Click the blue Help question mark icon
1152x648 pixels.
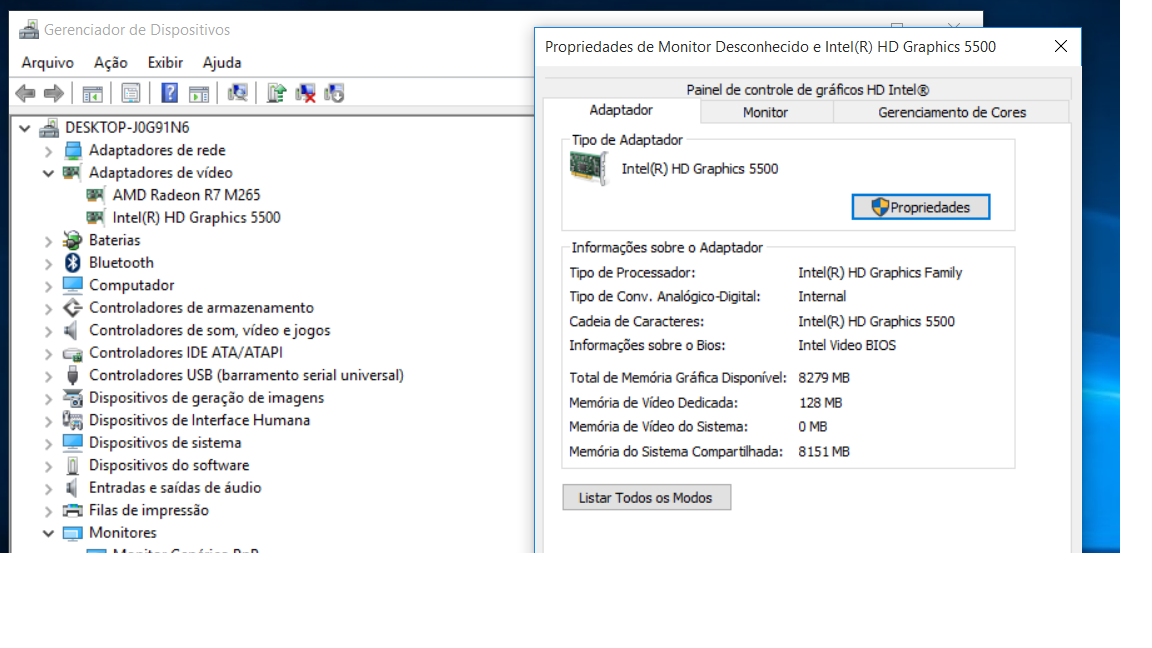pyautogui.click(x=170, y=93)
